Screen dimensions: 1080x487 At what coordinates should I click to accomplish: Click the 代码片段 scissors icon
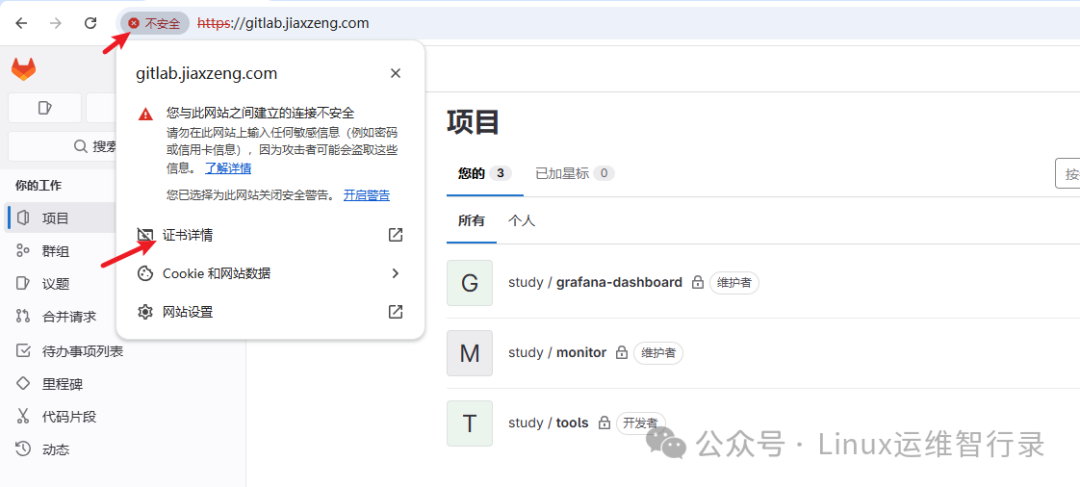23,417
